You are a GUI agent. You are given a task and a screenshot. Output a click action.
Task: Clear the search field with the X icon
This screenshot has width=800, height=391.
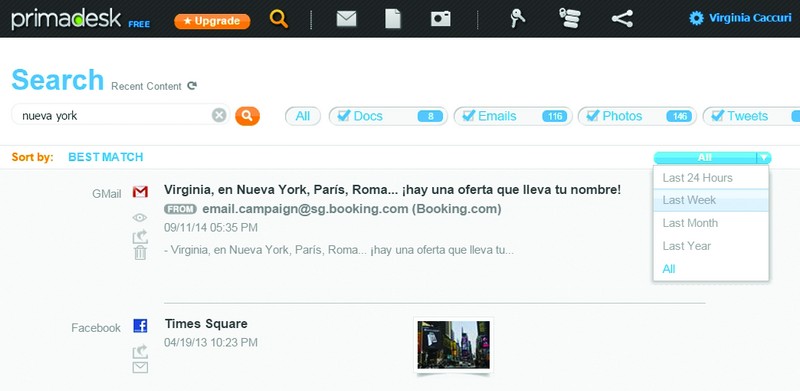click(219, 116)
